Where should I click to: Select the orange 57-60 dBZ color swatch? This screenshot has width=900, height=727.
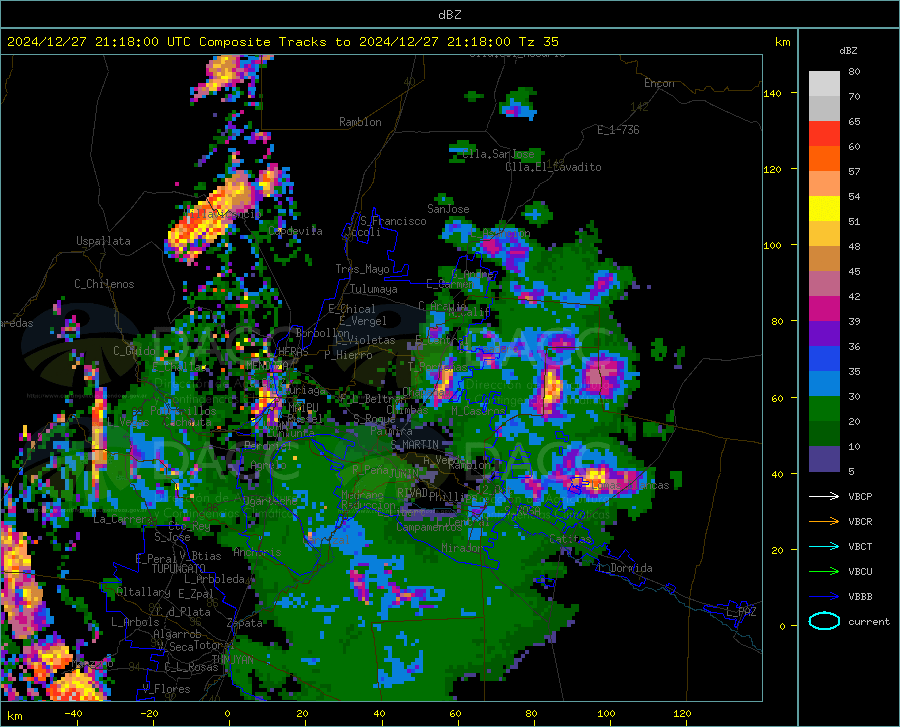pyautogui.click(x=824, y=159)
